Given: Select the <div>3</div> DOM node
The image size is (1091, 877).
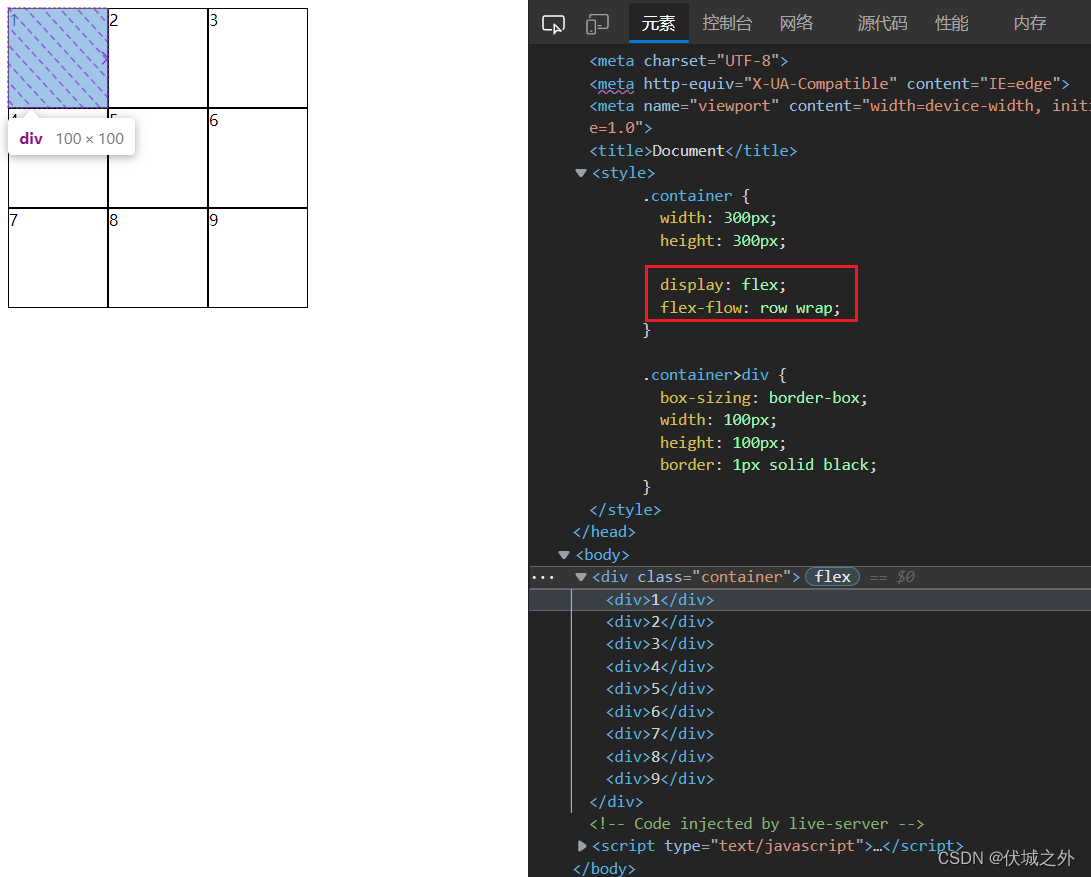Looking at the screenshot, I should coord(660,644).
